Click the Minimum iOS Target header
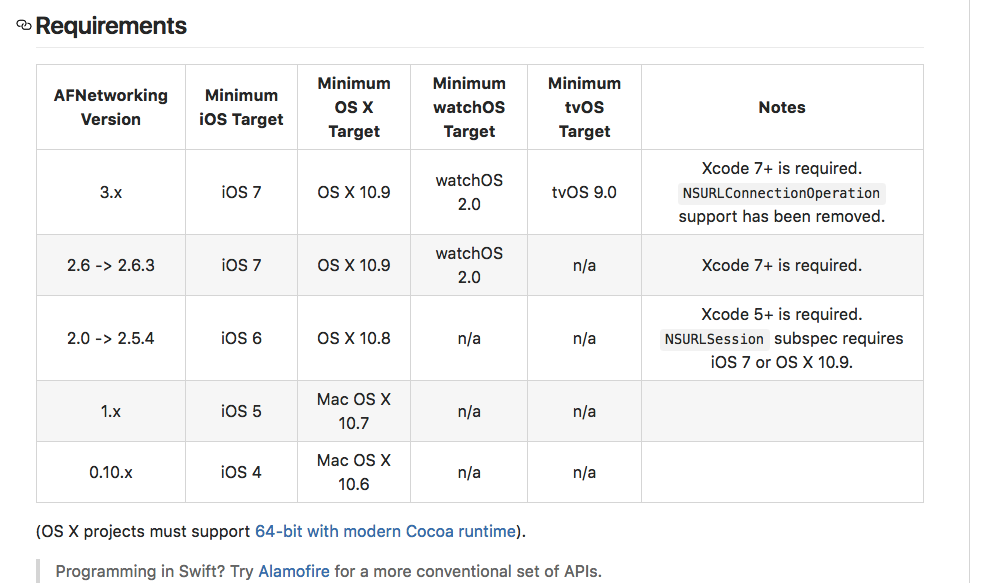 click(x=241, y=107)
